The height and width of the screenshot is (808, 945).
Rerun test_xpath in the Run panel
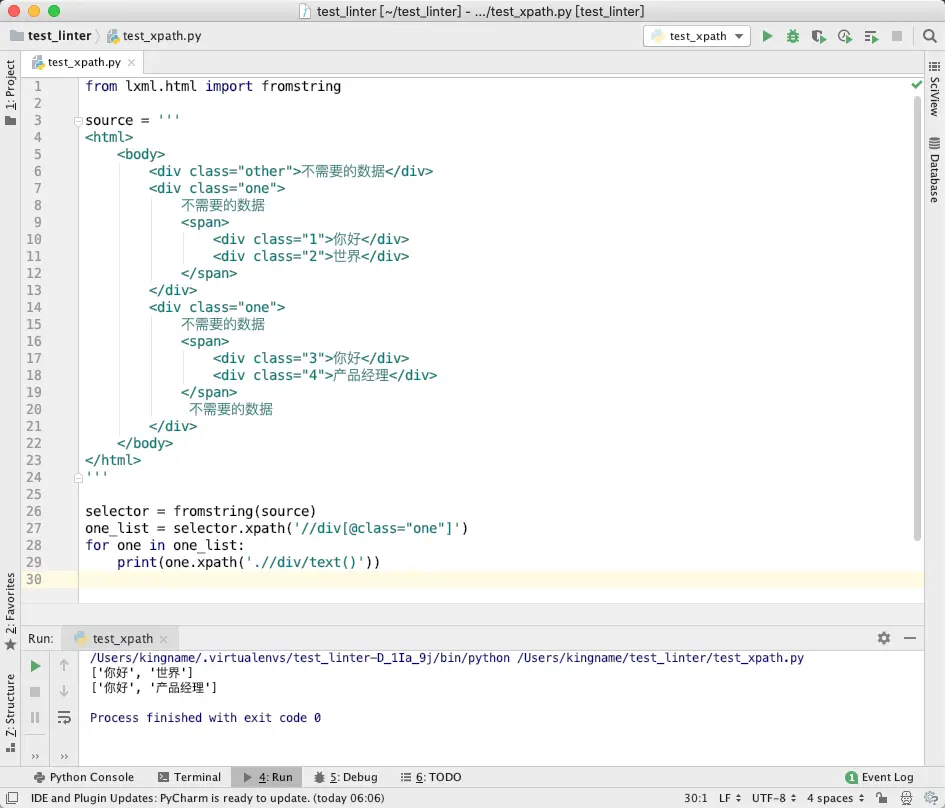(35, 666)
